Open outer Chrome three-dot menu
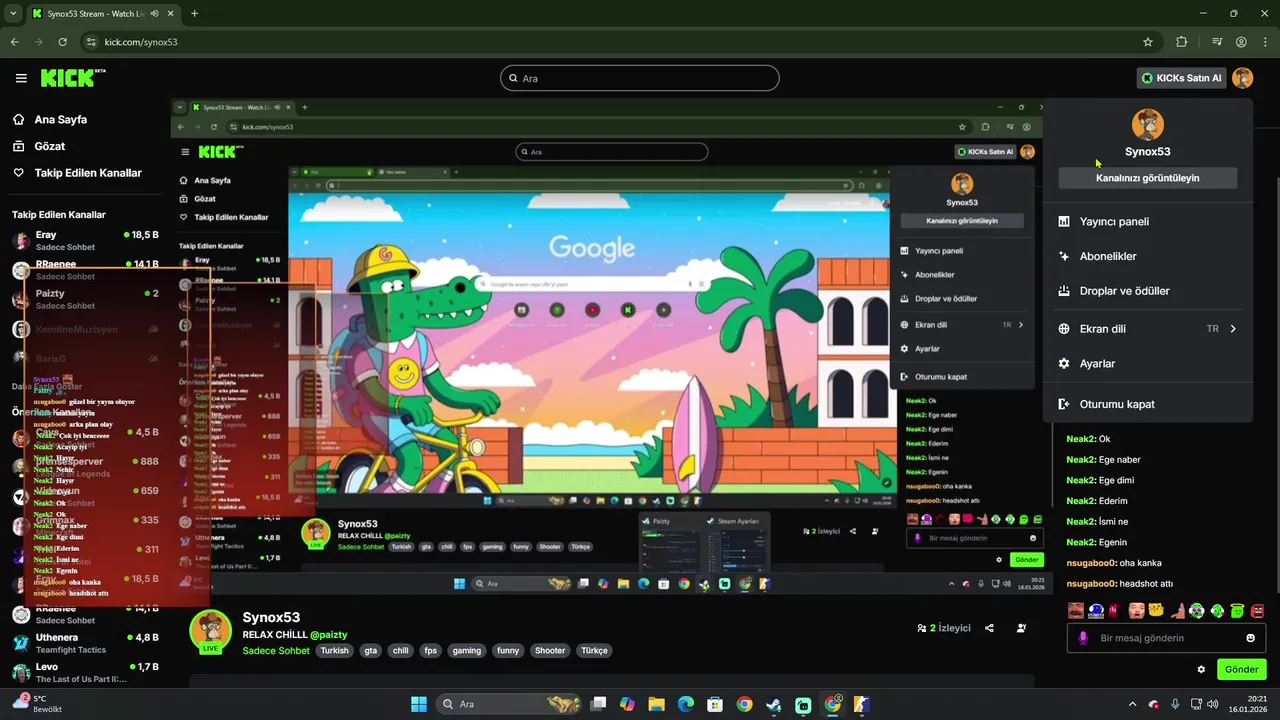 [x=1266, y=42]
